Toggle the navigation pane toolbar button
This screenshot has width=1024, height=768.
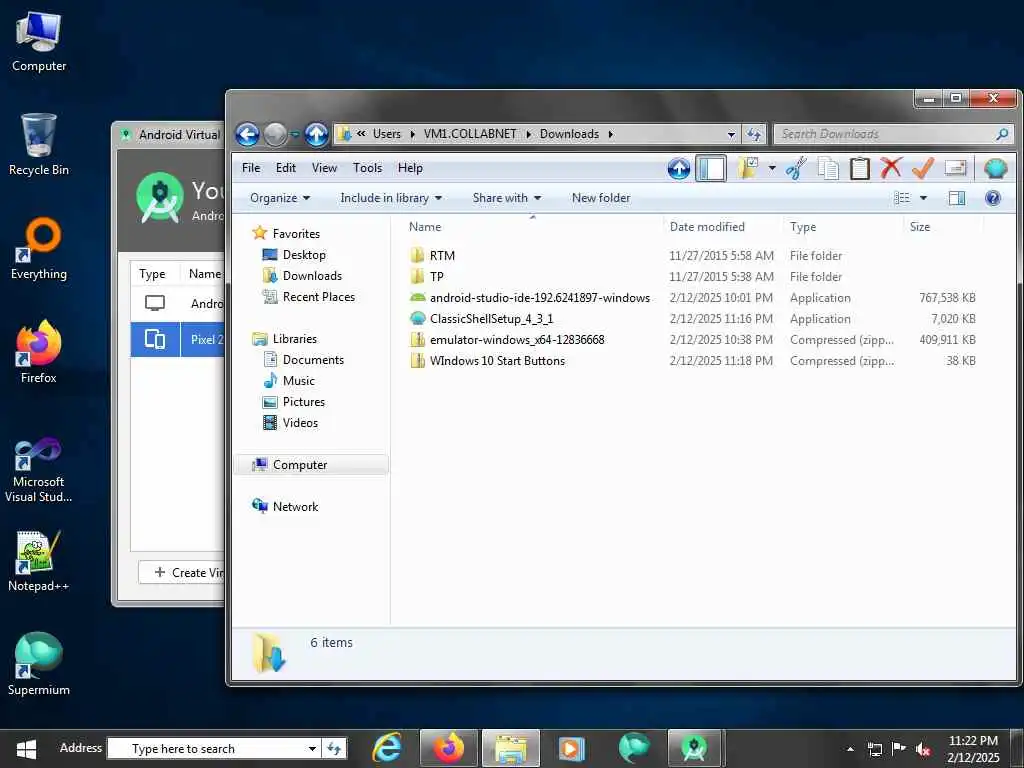click(x=711, y=168)
